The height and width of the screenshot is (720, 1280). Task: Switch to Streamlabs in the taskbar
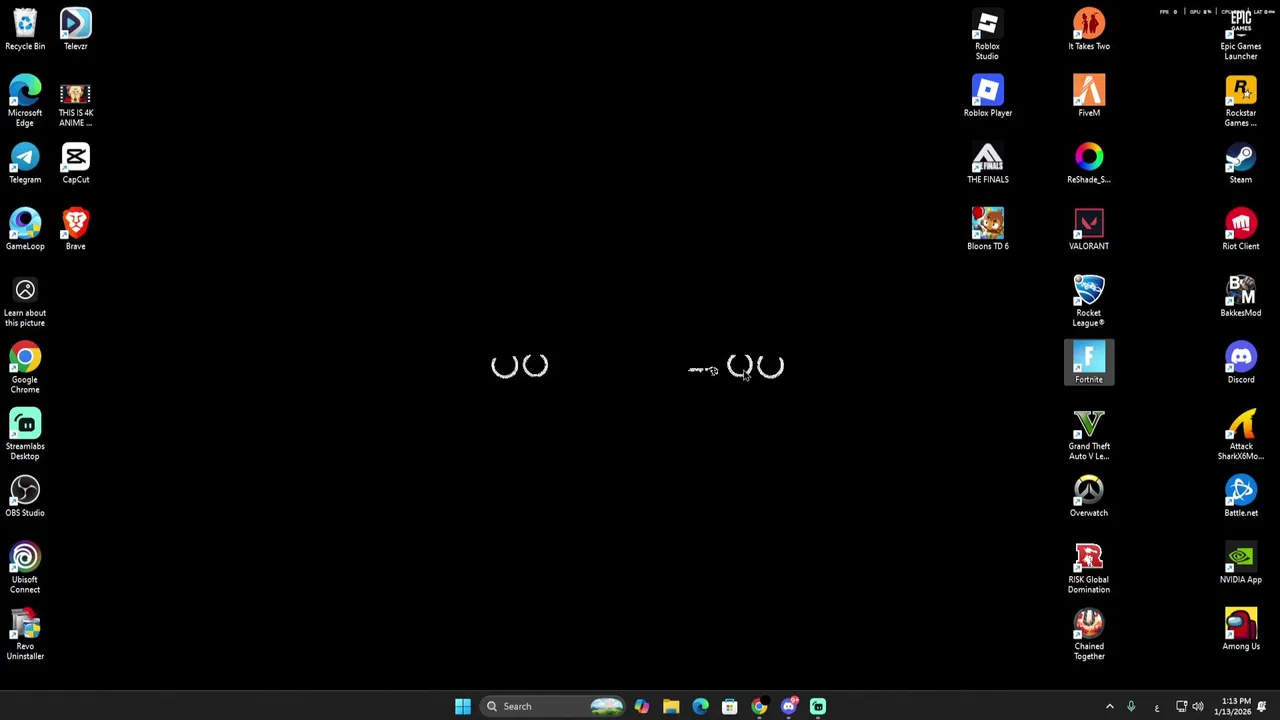coord(818,706)
